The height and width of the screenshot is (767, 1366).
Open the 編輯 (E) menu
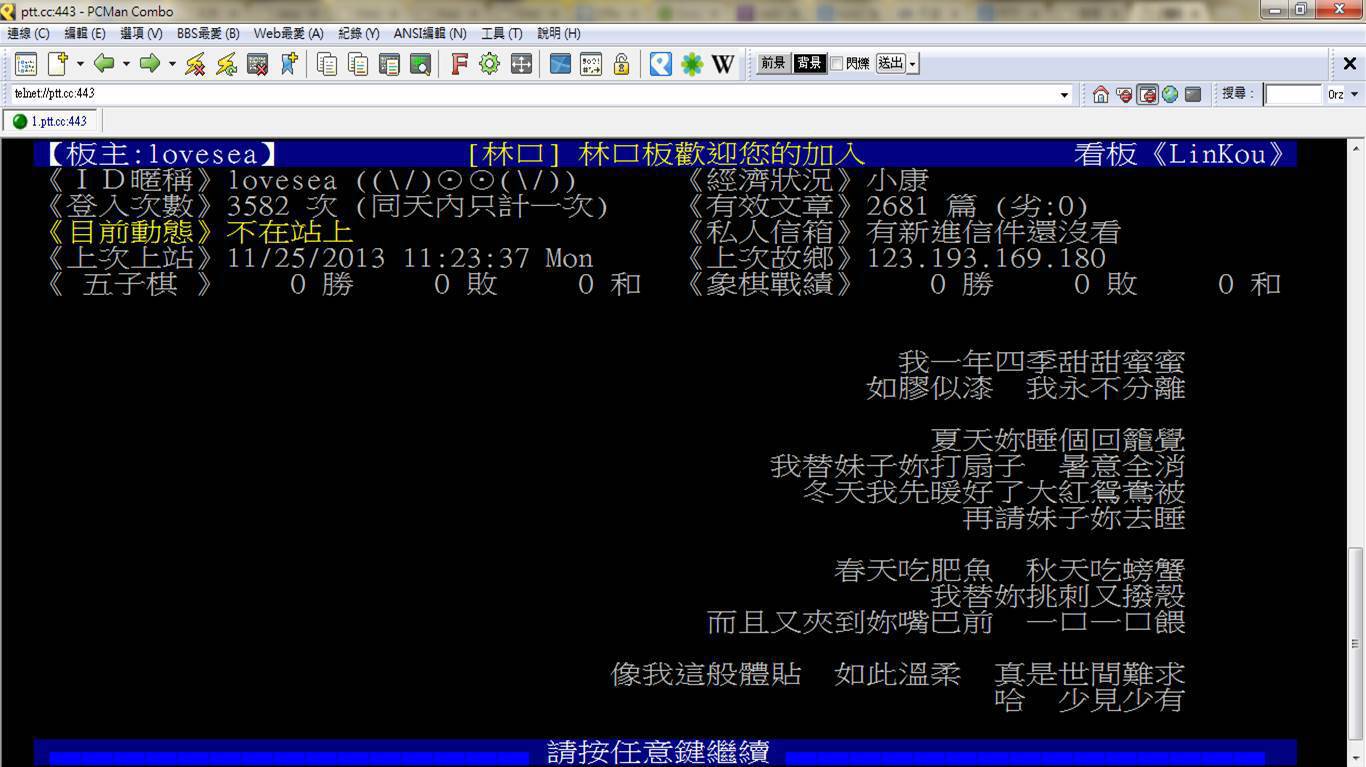pyautogui.click(x=85, y=33)
